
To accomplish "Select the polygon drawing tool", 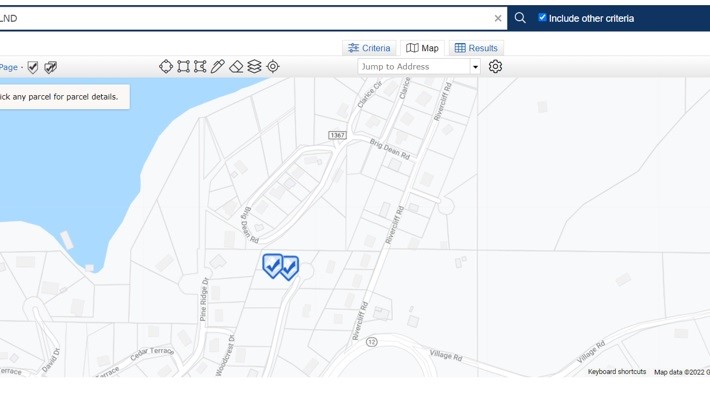I will pyautogui.click(x=200, y=67).
